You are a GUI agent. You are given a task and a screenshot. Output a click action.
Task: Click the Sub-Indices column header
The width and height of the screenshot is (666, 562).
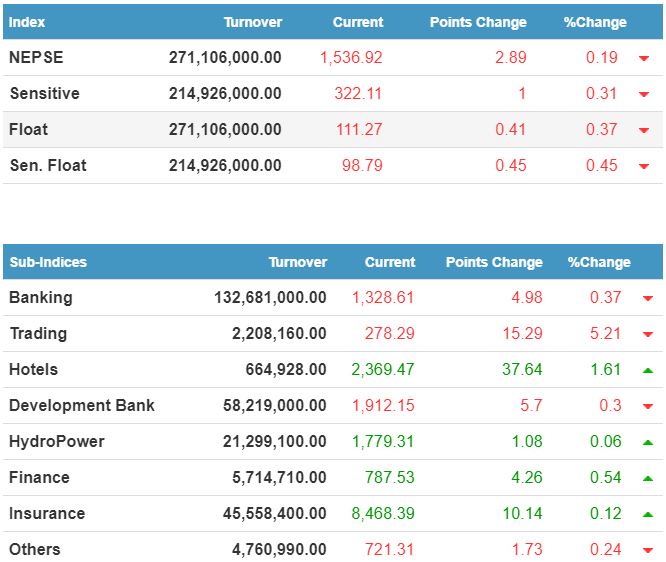point(48,262)
